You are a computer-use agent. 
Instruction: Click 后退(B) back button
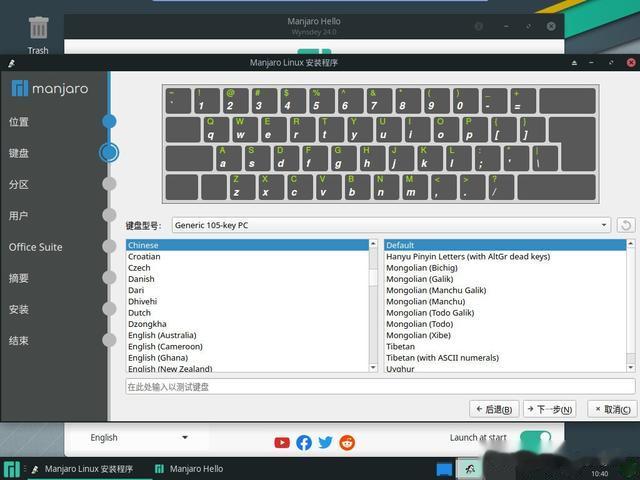pyautogui.click(x=494, y=409)
